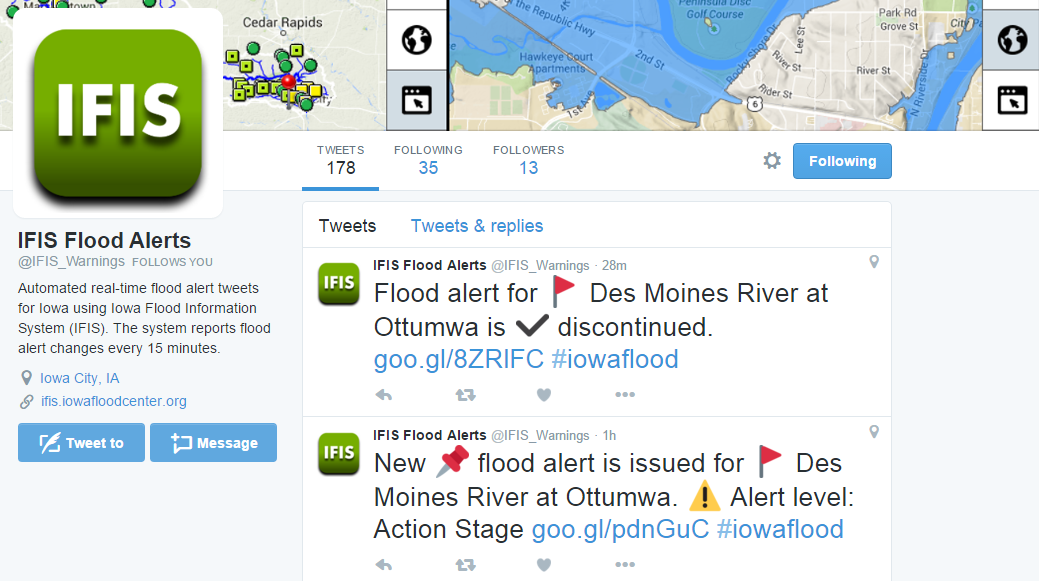View the Following count of 35
The image size is (1039, 581).
428,160
